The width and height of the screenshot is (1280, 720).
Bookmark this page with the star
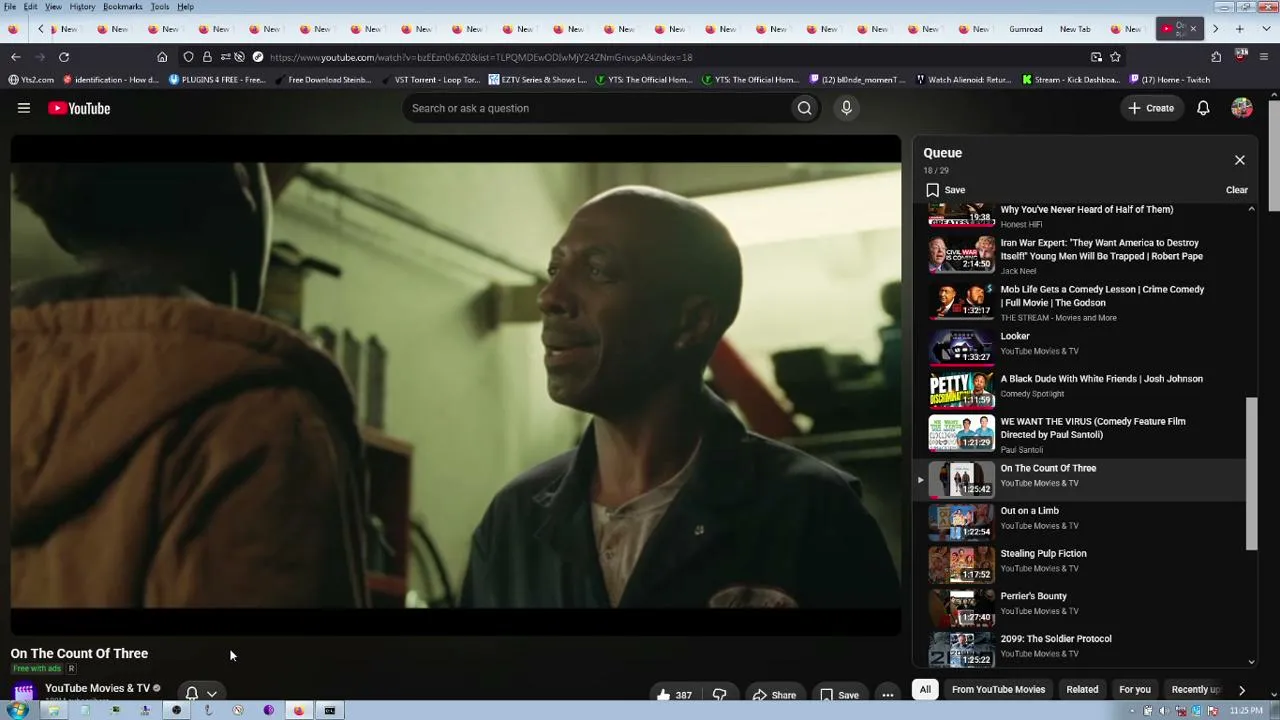click(x=1115, y=57)
